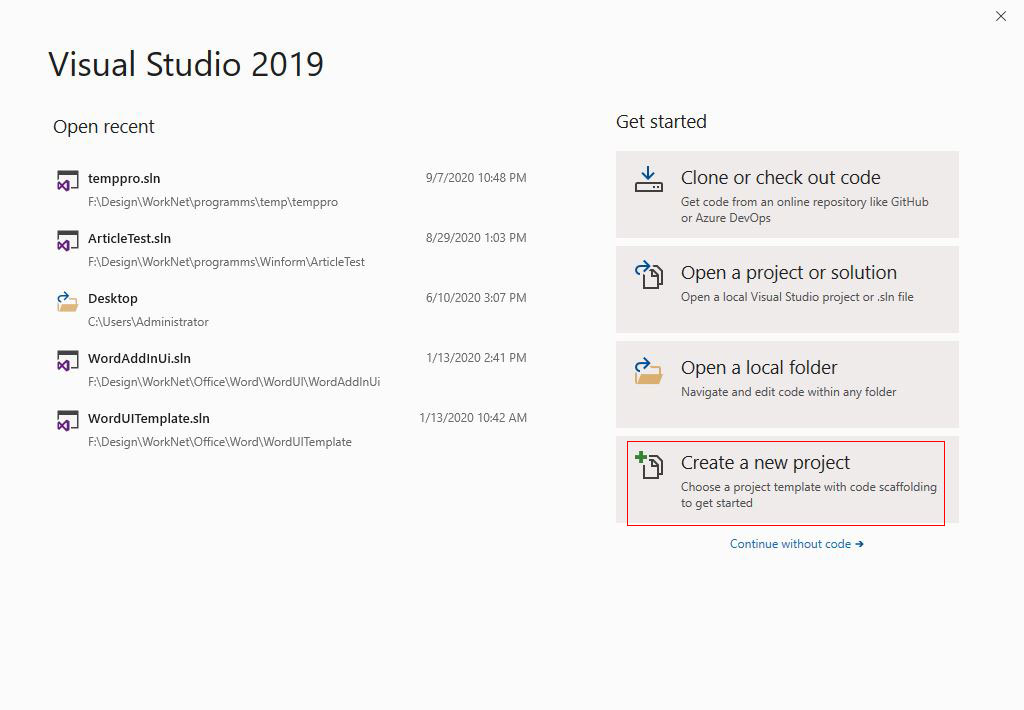Viewport: 1024px width, 710px height.
Task: Click the path F:\Design\WorkNet\Office\Word\WordUI\WordAddInUi
Action: [x=234, y=382]
